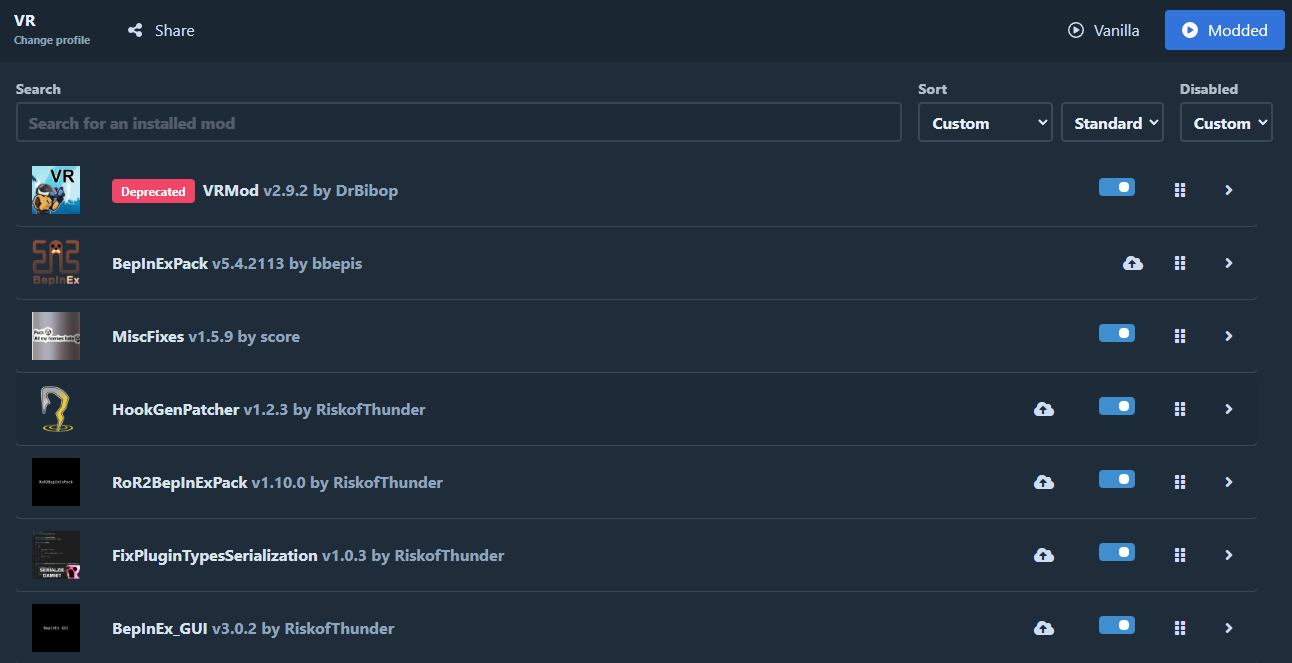
Task: Disable HookGenPatcher with its switch
Action: coord(1117,406)
